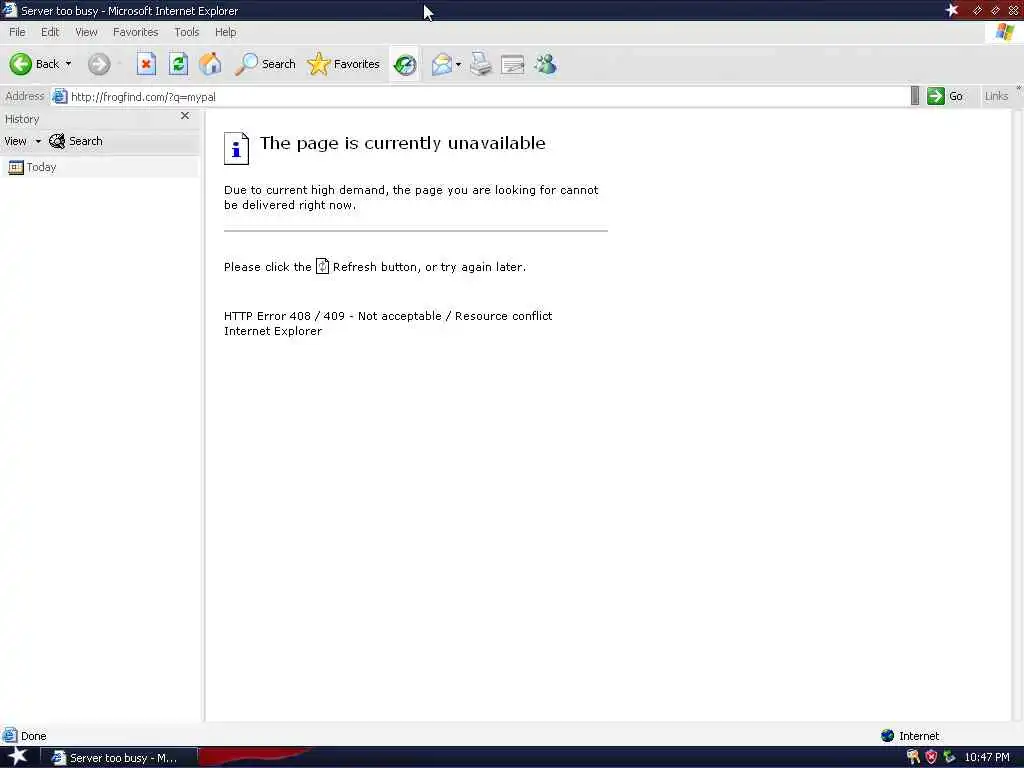Click the tray keys security icon
1024x768 pixels.
(913, 758)
